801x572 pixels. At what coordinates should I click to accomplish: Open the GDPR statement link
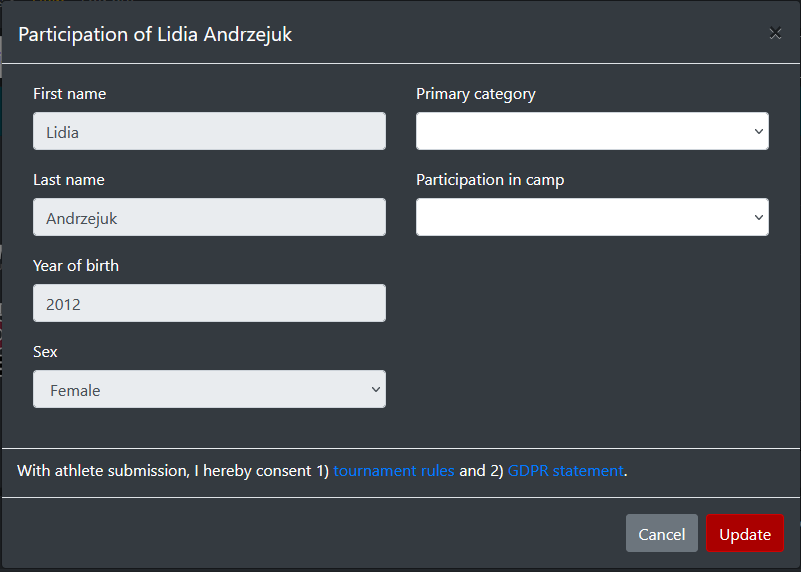tap(566, 470)
